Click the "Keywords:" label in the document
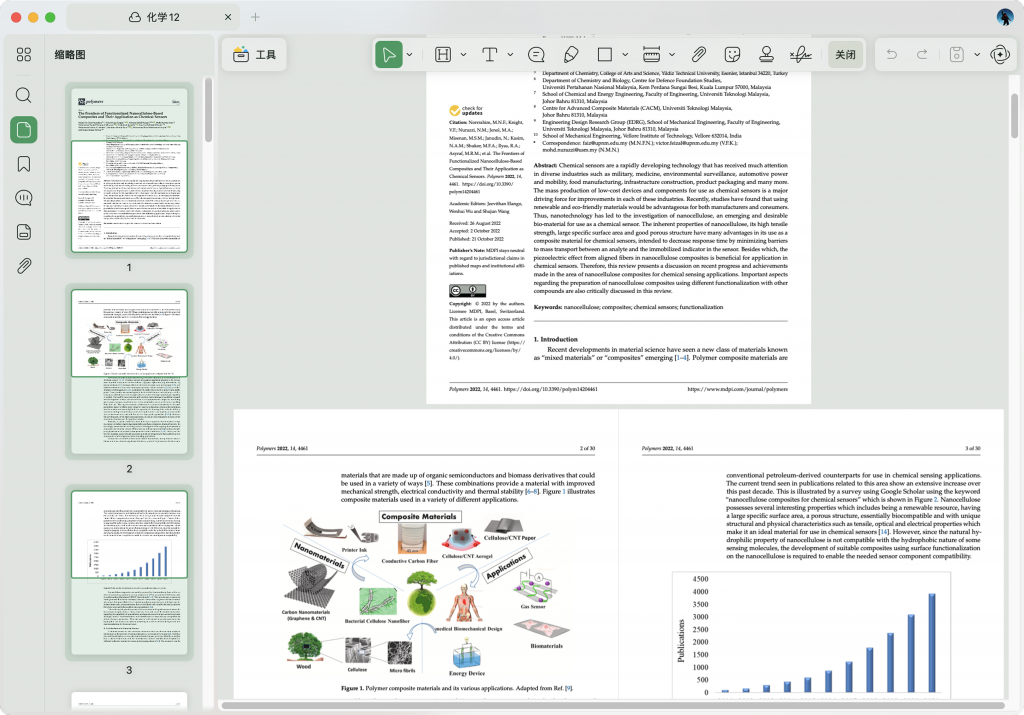The width and height of the screenshot is (1024, 715). pyautogui.click(x=547, y=307)
